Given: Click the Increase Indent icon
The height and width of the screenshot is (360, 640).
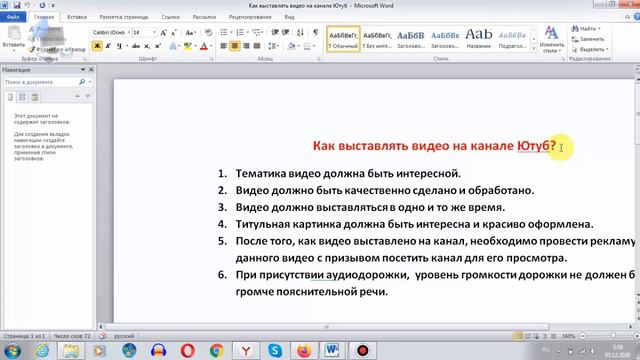Looking at the screenshot, I should tap(286, 32).
